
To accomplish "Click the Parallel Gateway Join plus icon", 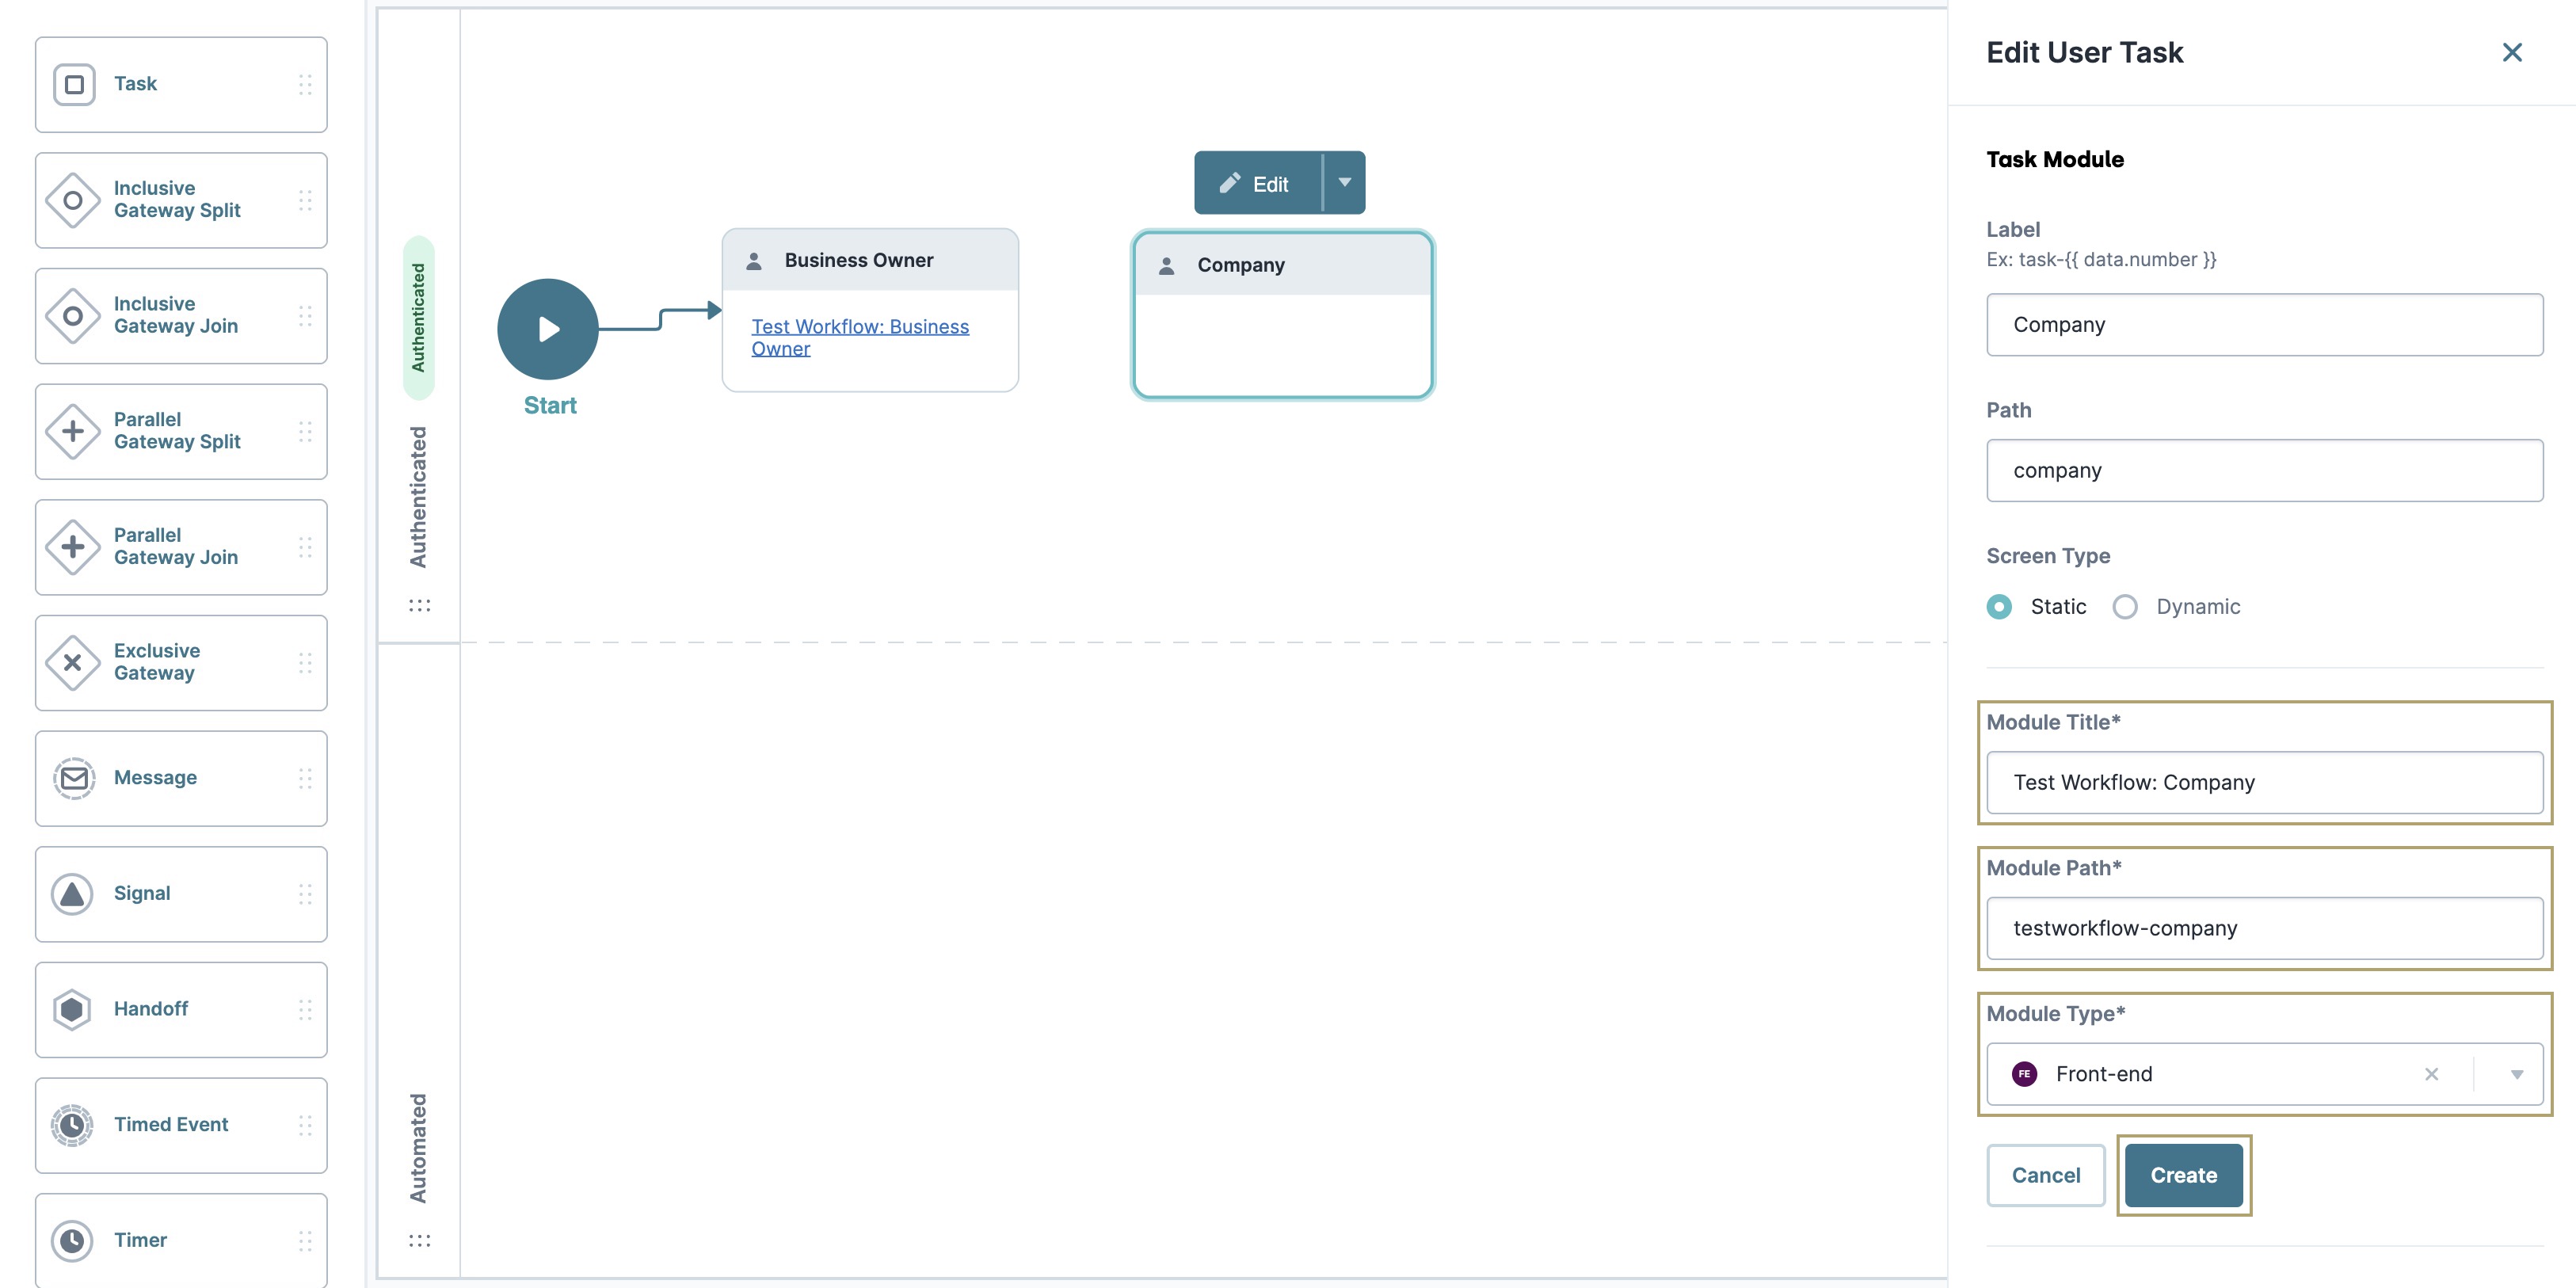I will [x=73, y=547].
